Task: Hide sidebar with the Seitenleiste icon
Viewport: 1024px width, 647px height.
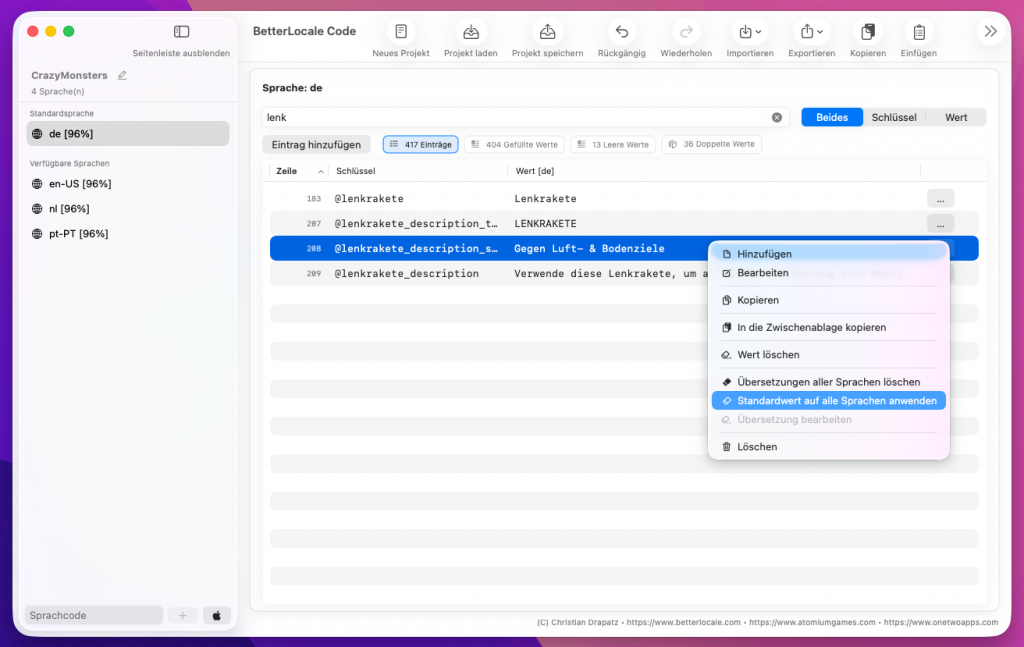Action: coord(181,32)
